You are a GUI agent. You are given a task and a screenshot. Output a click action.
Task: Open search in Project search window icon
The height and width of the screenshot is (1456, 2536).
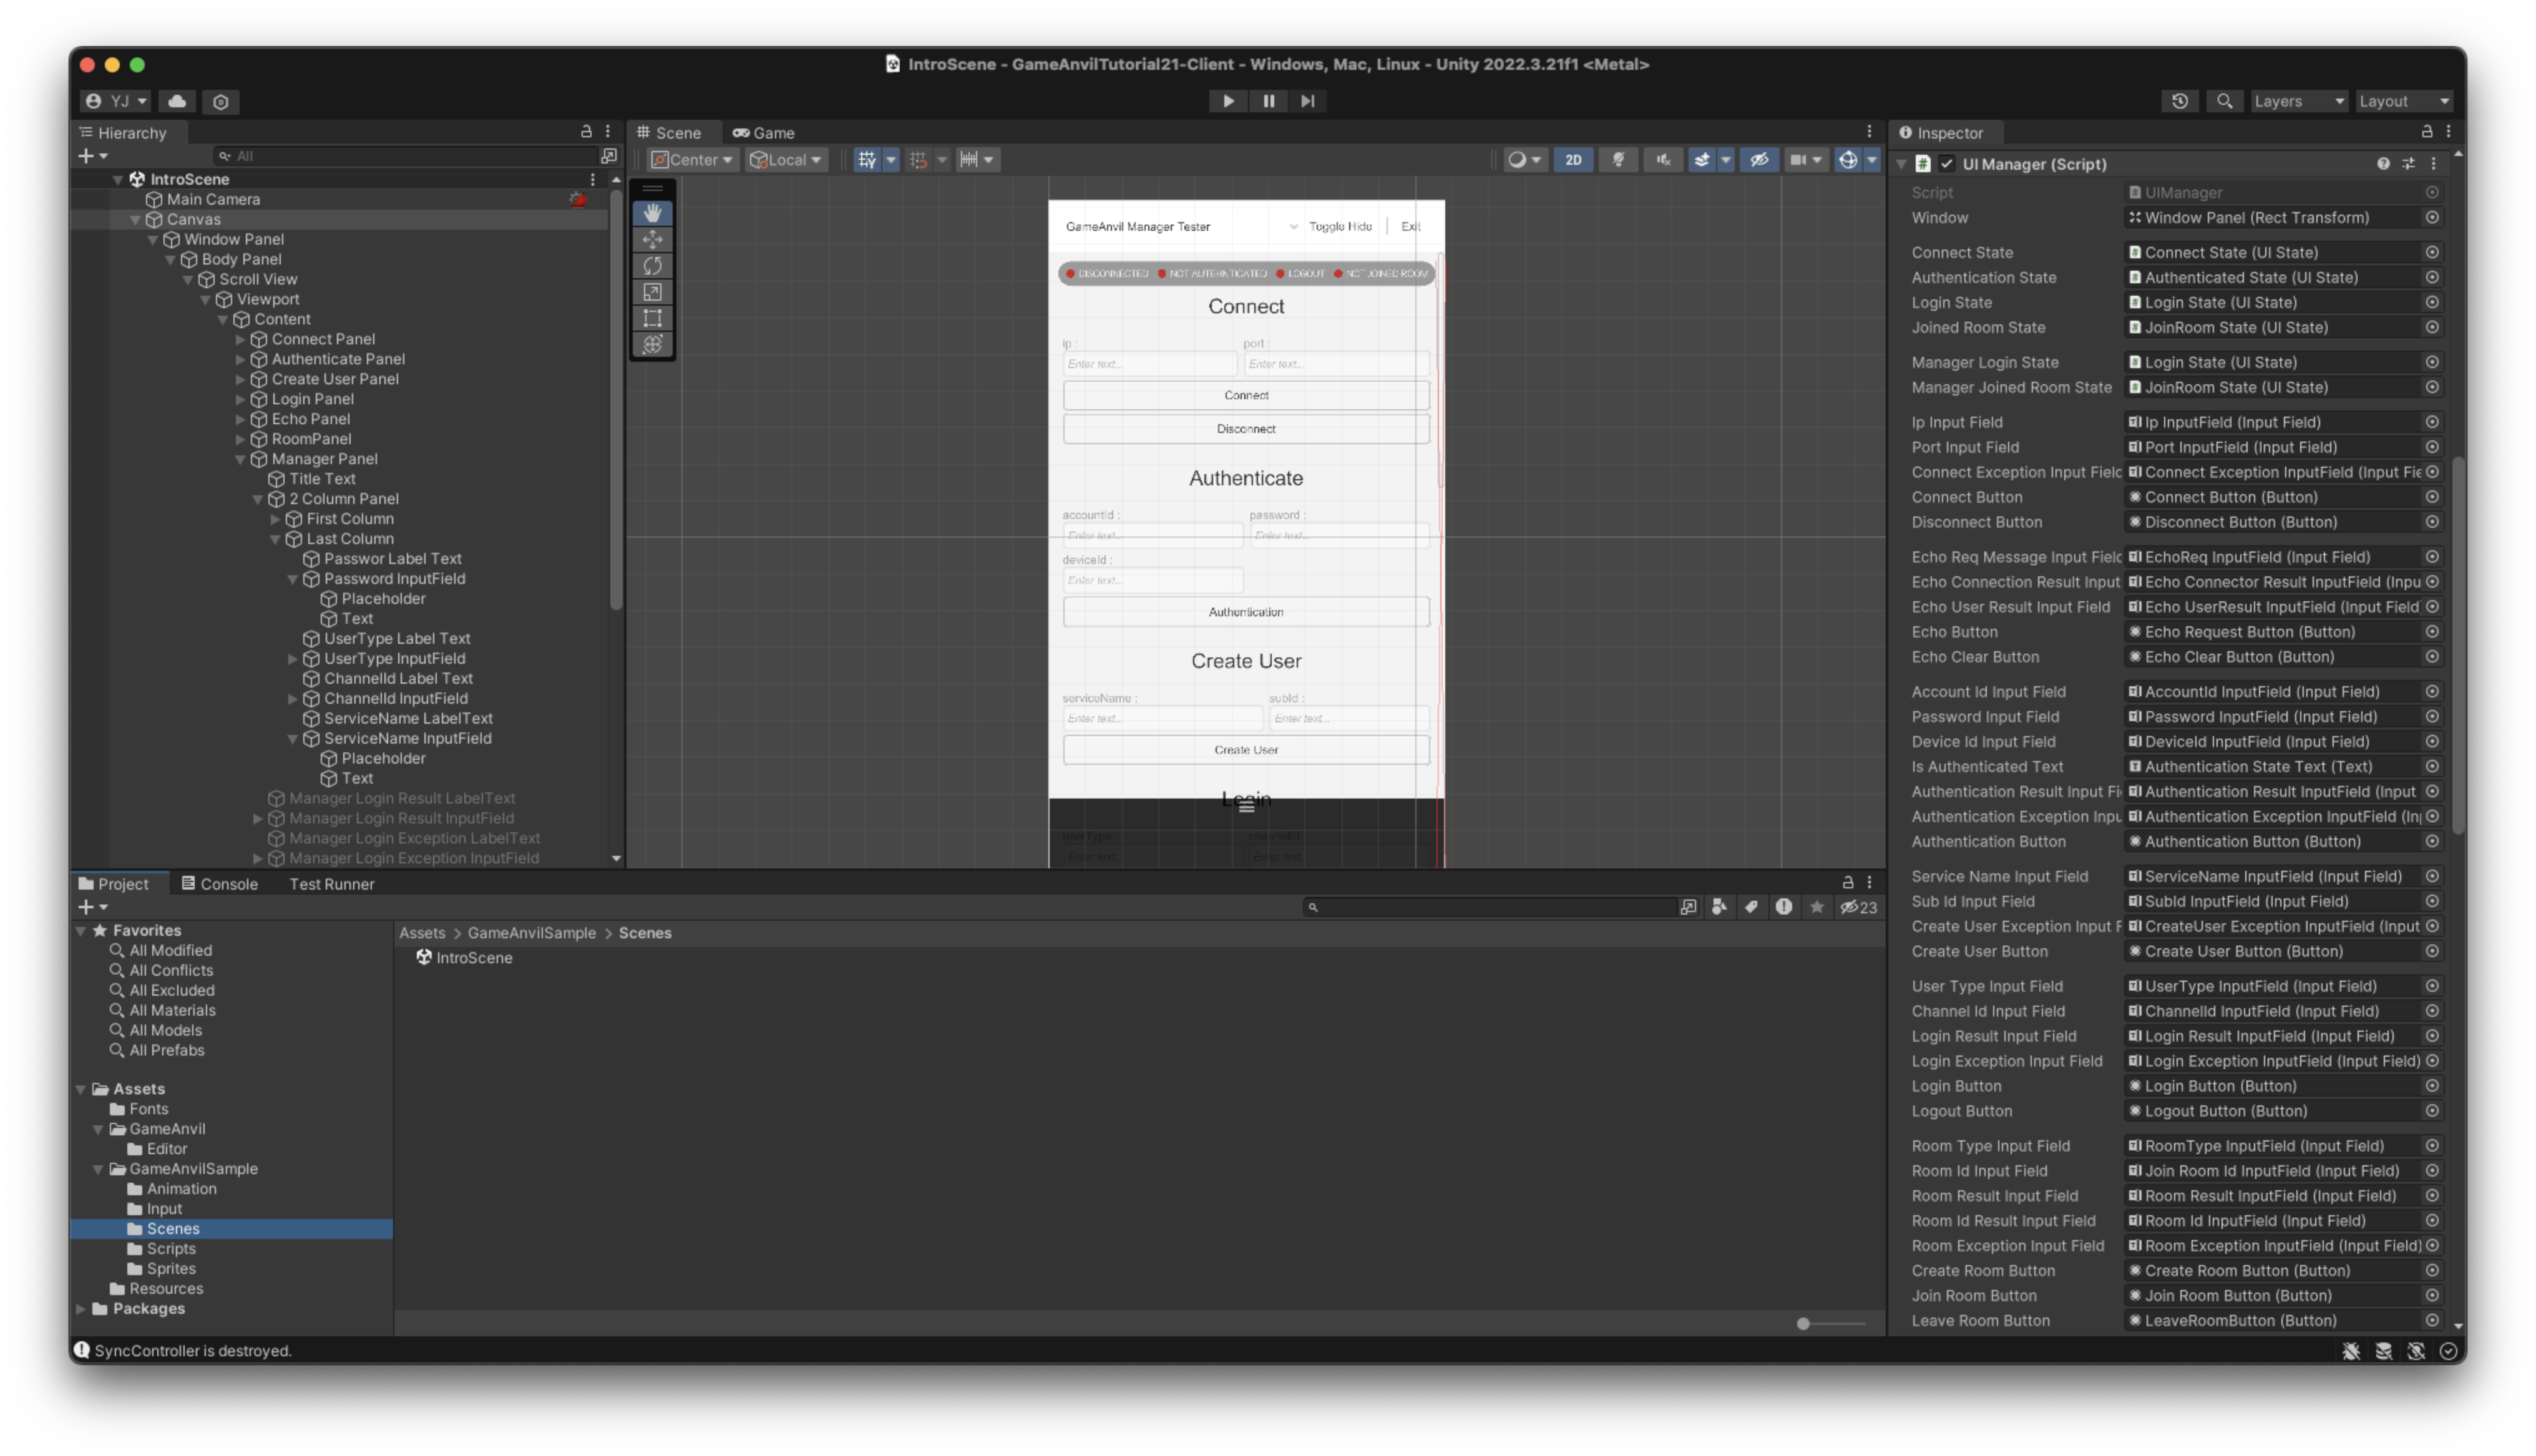pos(1688,907)
